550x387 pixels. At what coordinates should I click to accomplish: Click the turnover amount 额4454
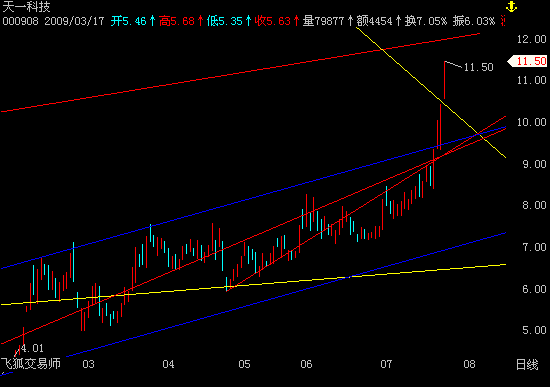click(x=374, y=21)
